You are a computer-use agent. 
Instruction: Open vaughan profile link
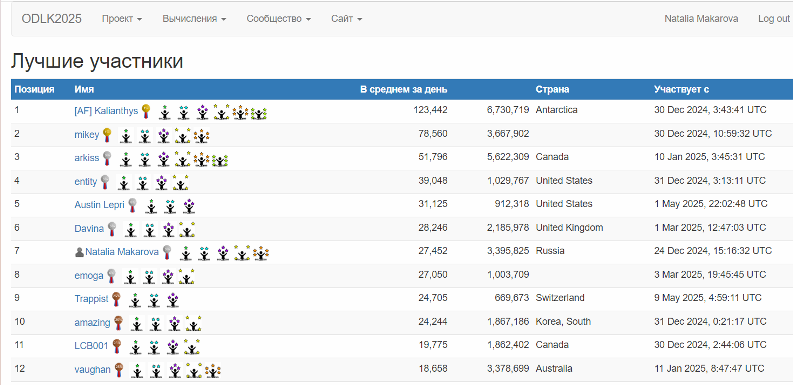pyautogui.click(x=93, y=369)
